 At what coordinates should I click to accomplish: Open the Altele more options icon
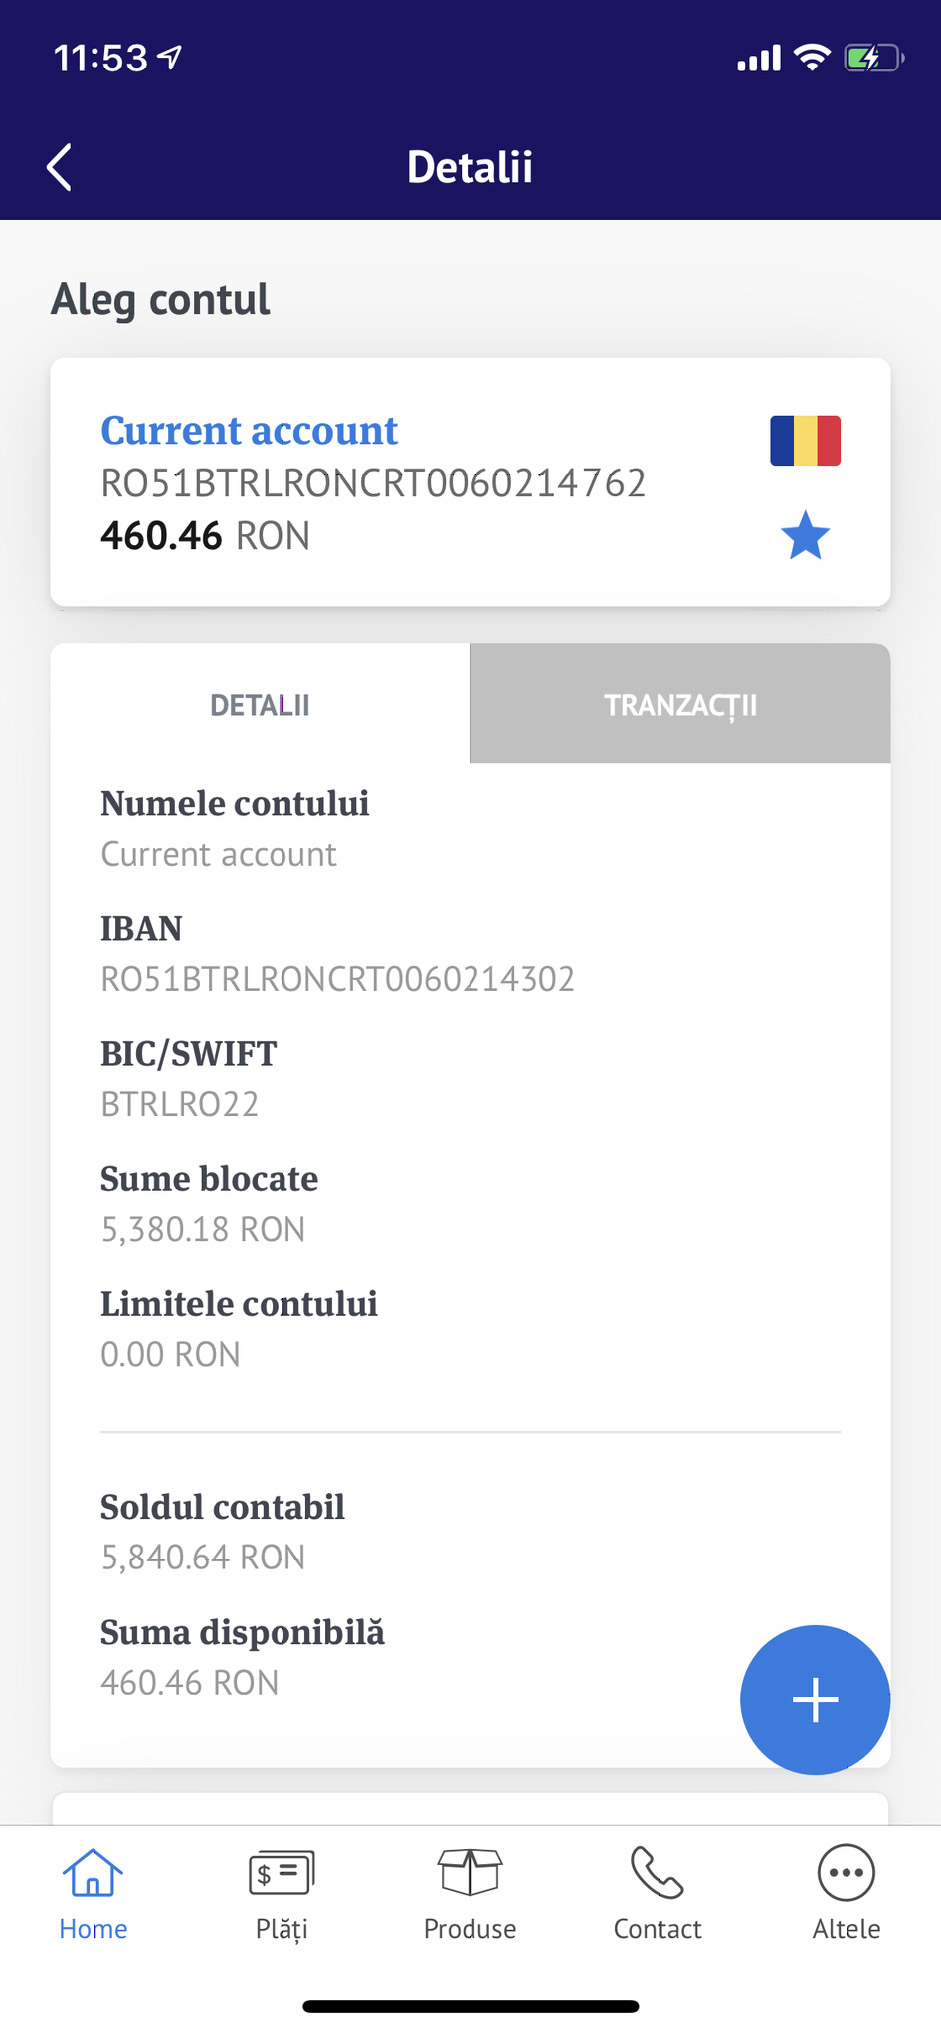click(x=846, y=1873)
